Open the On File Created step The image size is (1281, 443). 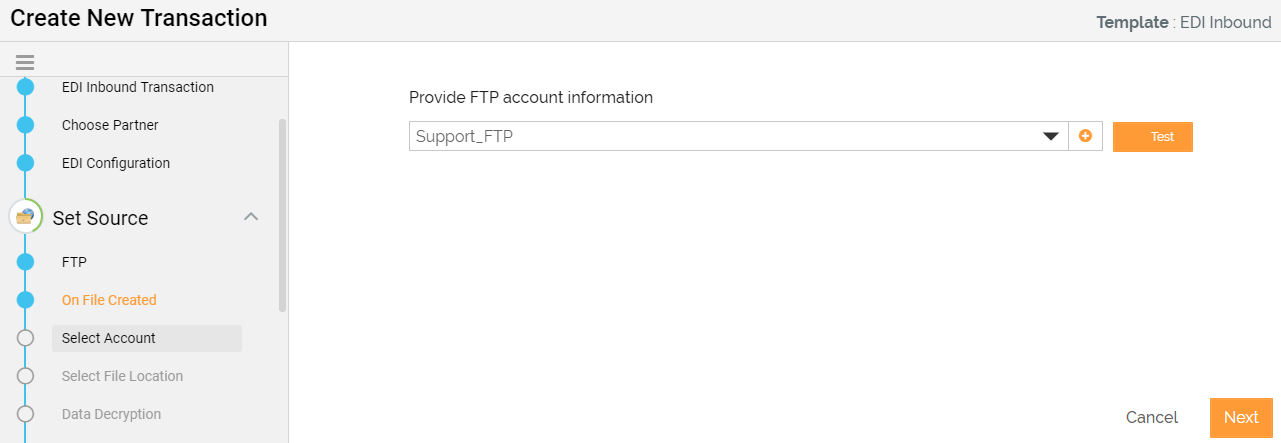pyautogui.click(x=109, y=300)
